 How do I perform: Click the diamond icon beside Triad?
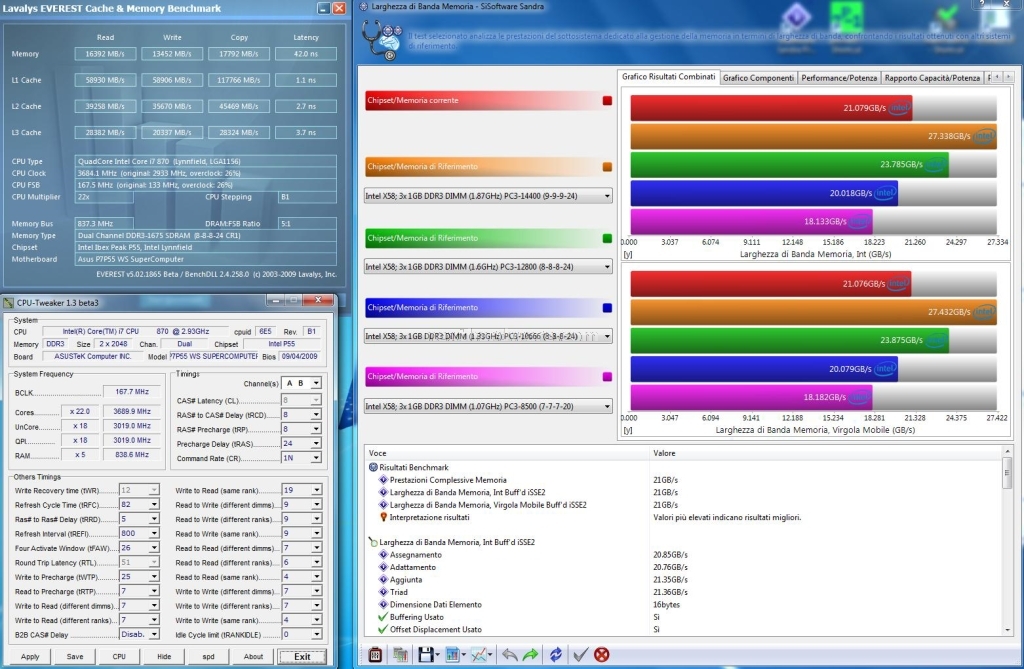coord(383,592)
